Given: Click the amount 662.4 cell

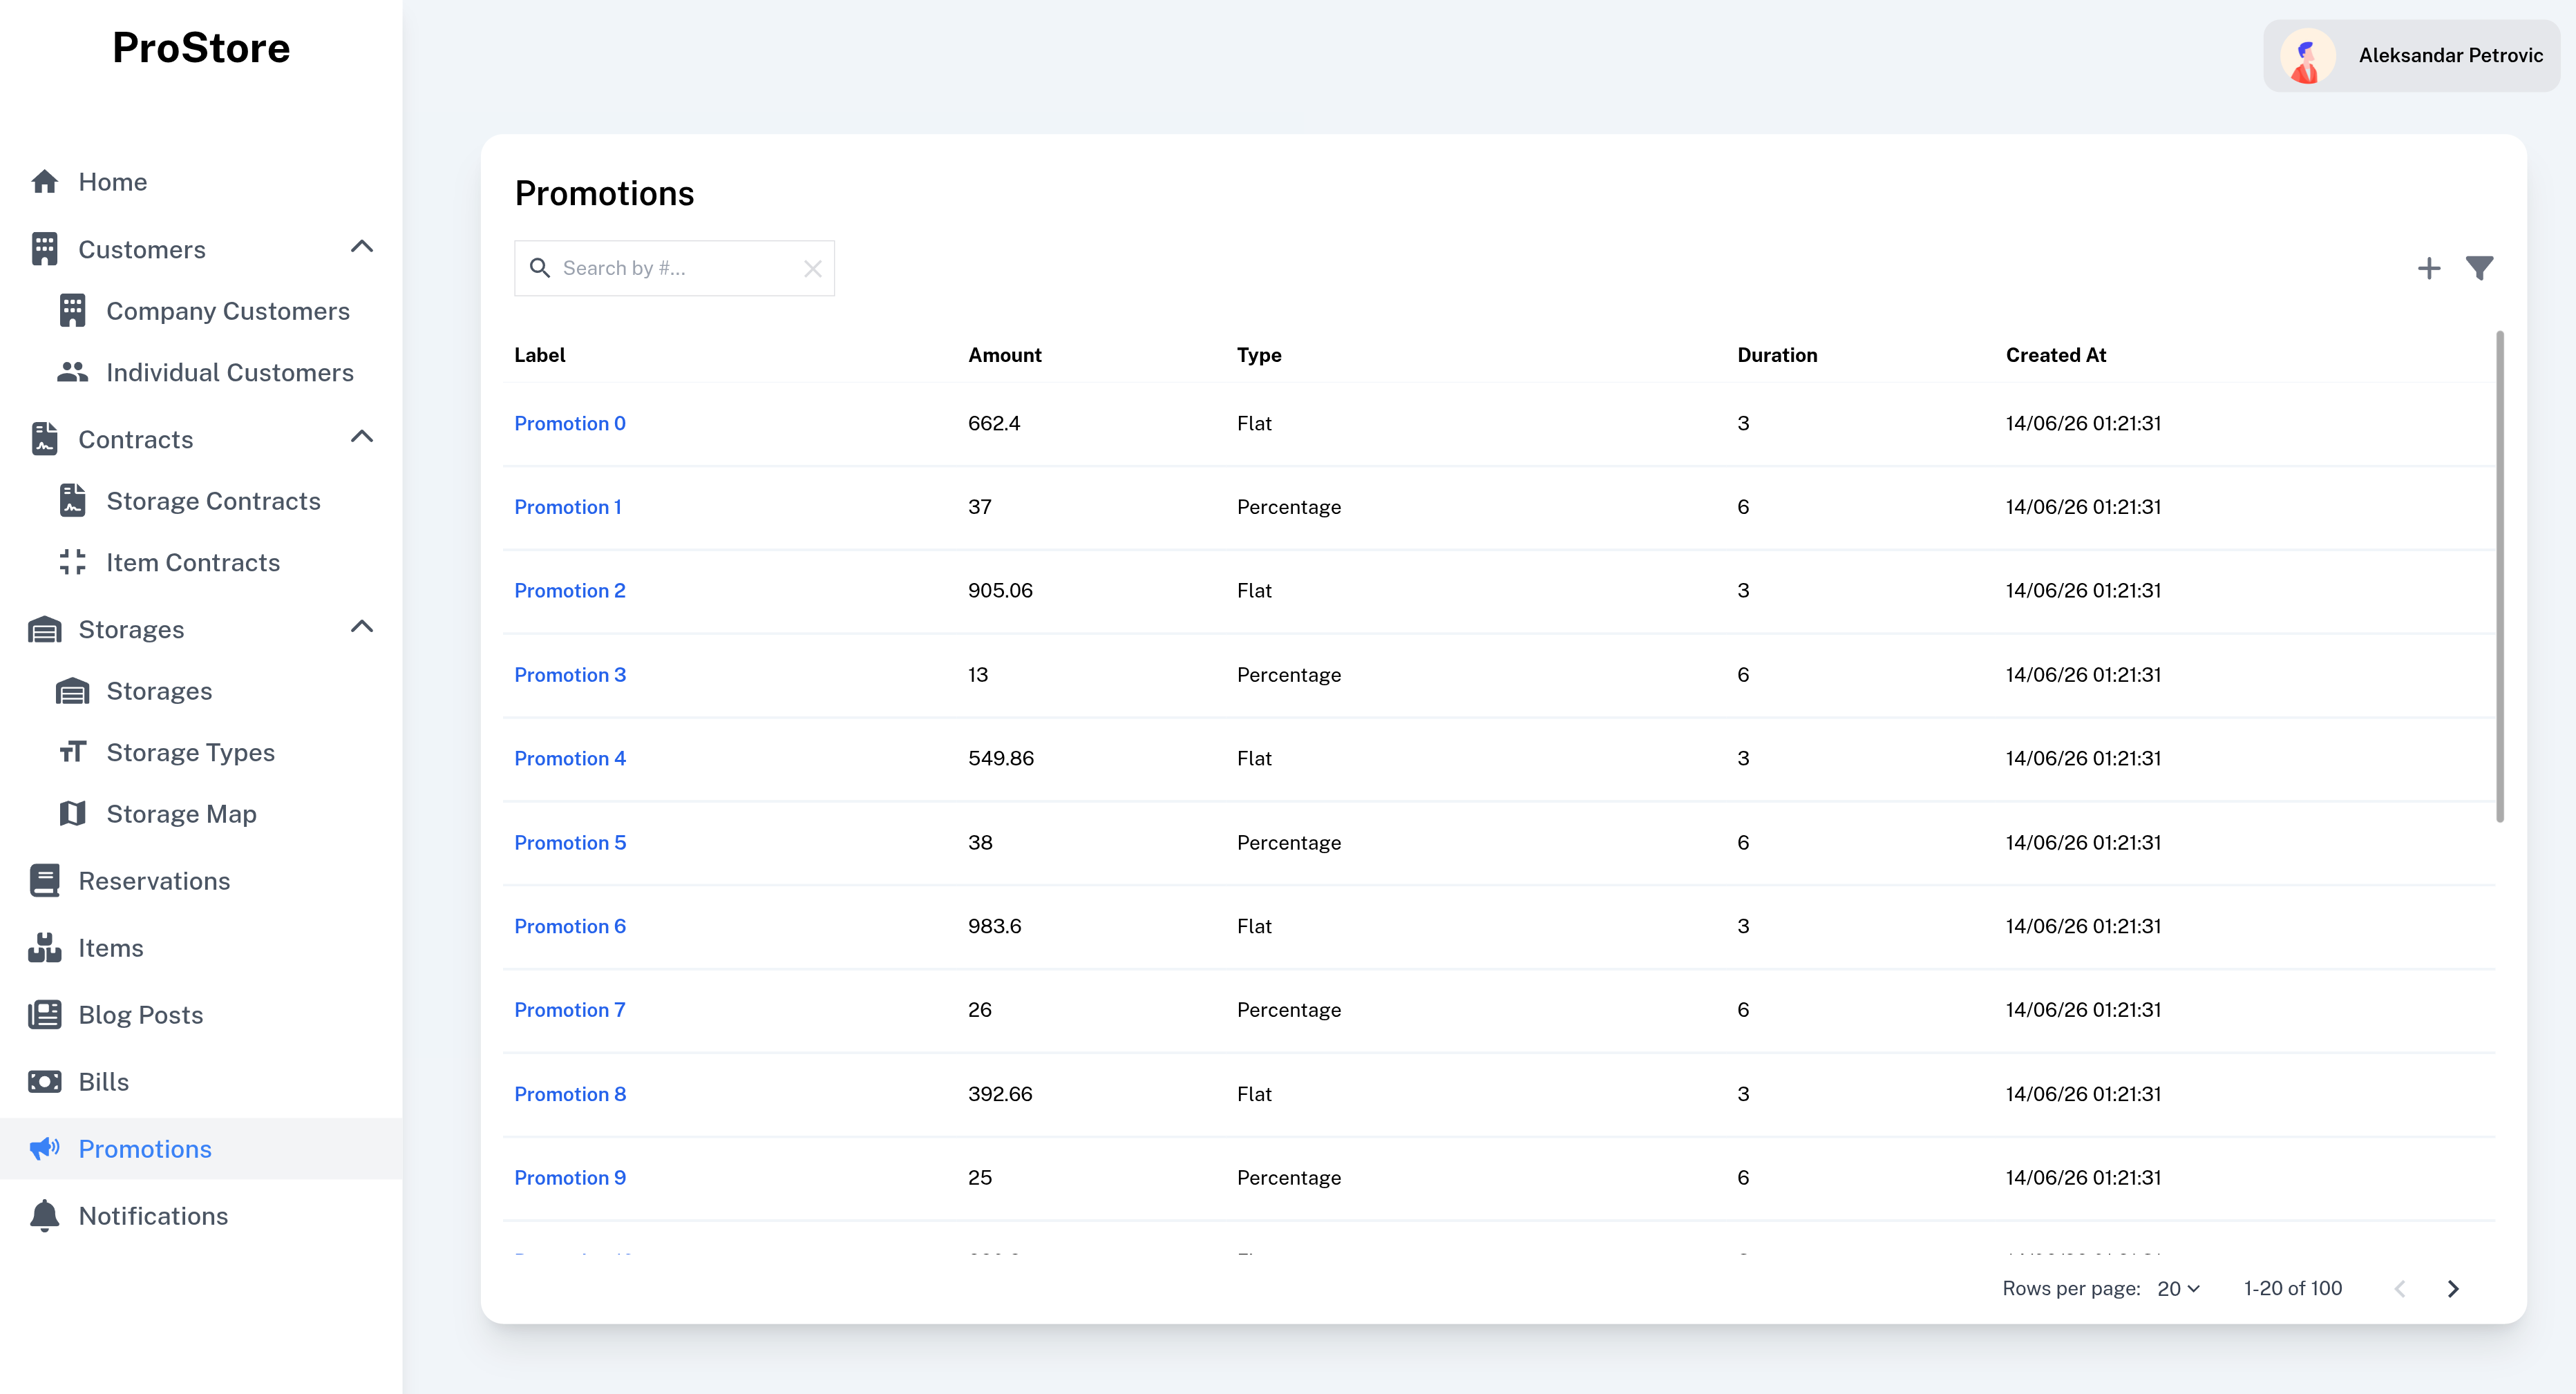Looking at the screenshot, I should point(994,423).
